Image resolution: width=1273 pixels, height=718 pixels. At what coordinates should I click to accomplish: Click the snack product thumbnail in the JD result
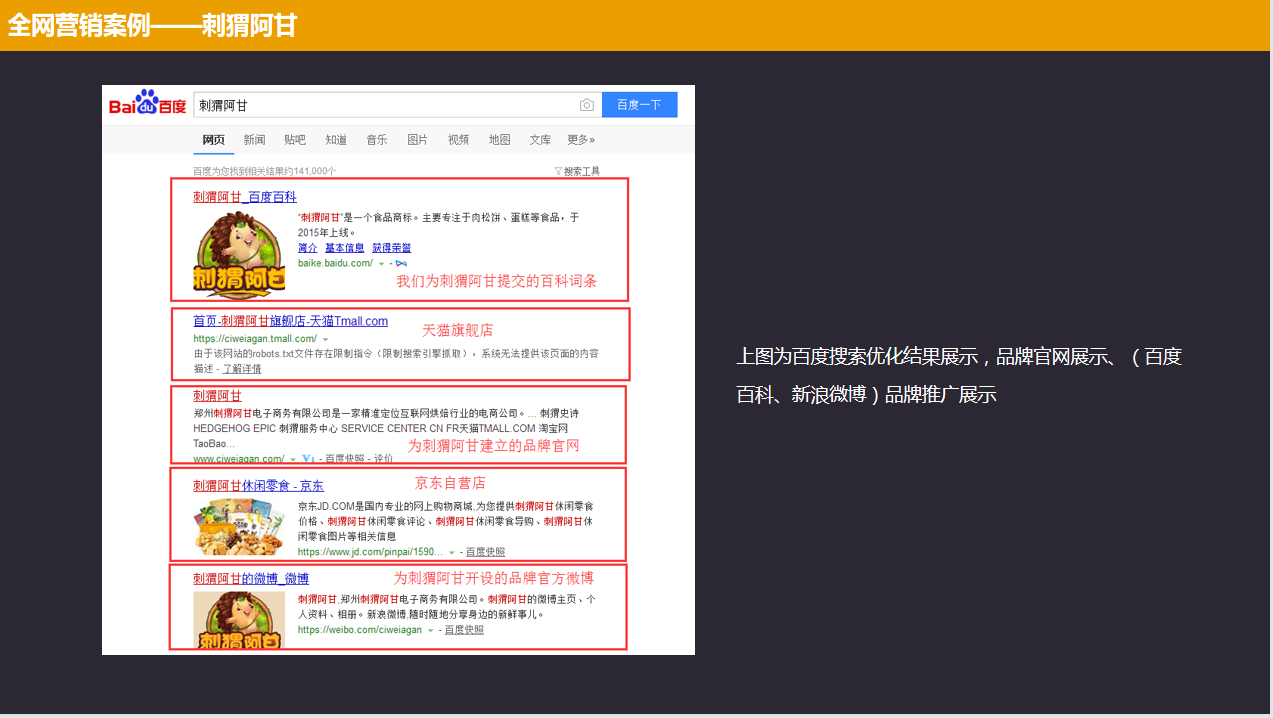click(x=239, y=527)
